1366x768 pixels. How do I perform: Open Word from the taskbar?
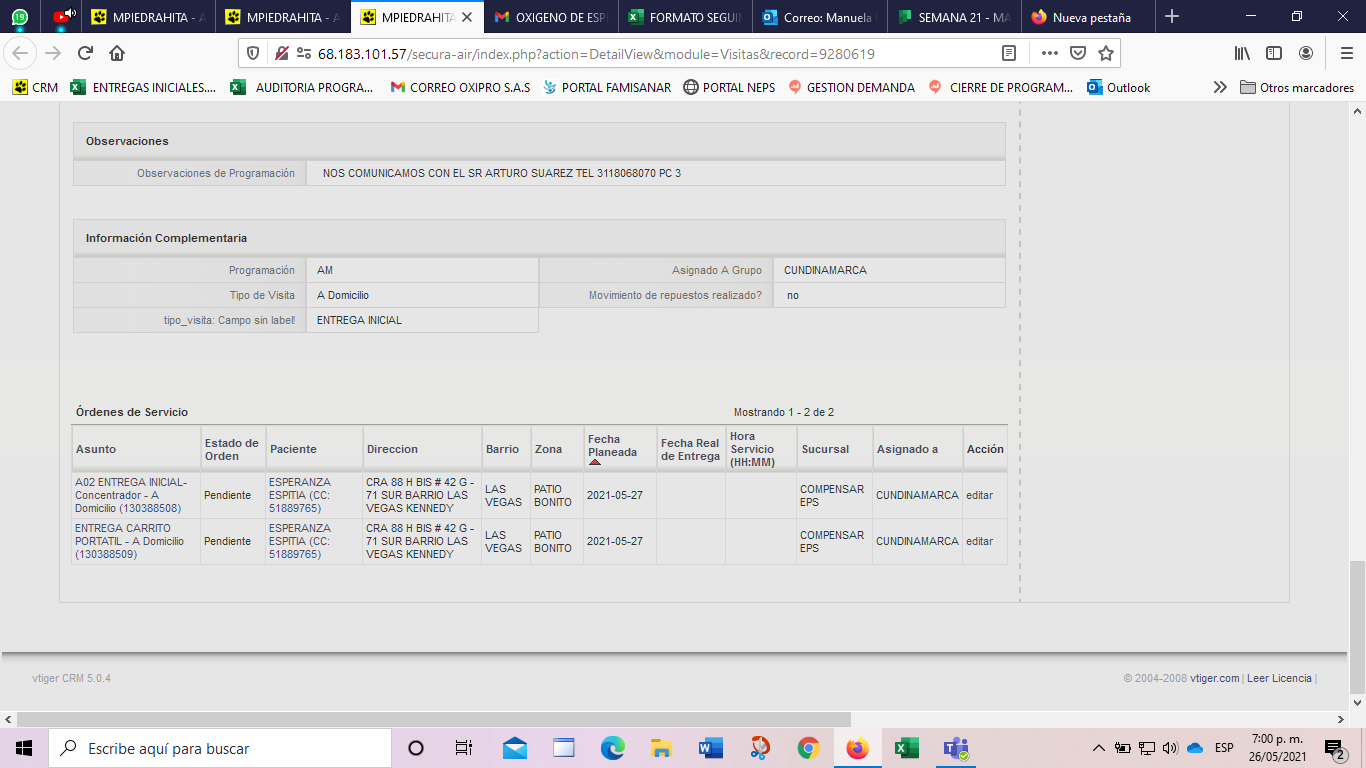point(710,748)
